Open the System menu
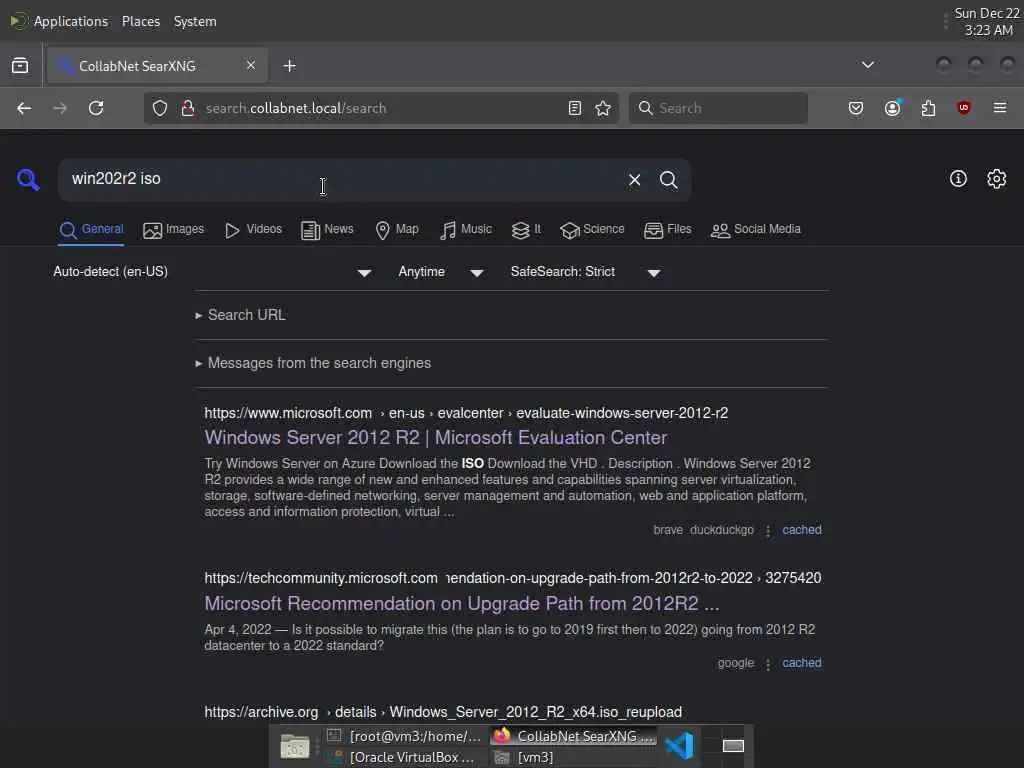 tap(195, 21)
